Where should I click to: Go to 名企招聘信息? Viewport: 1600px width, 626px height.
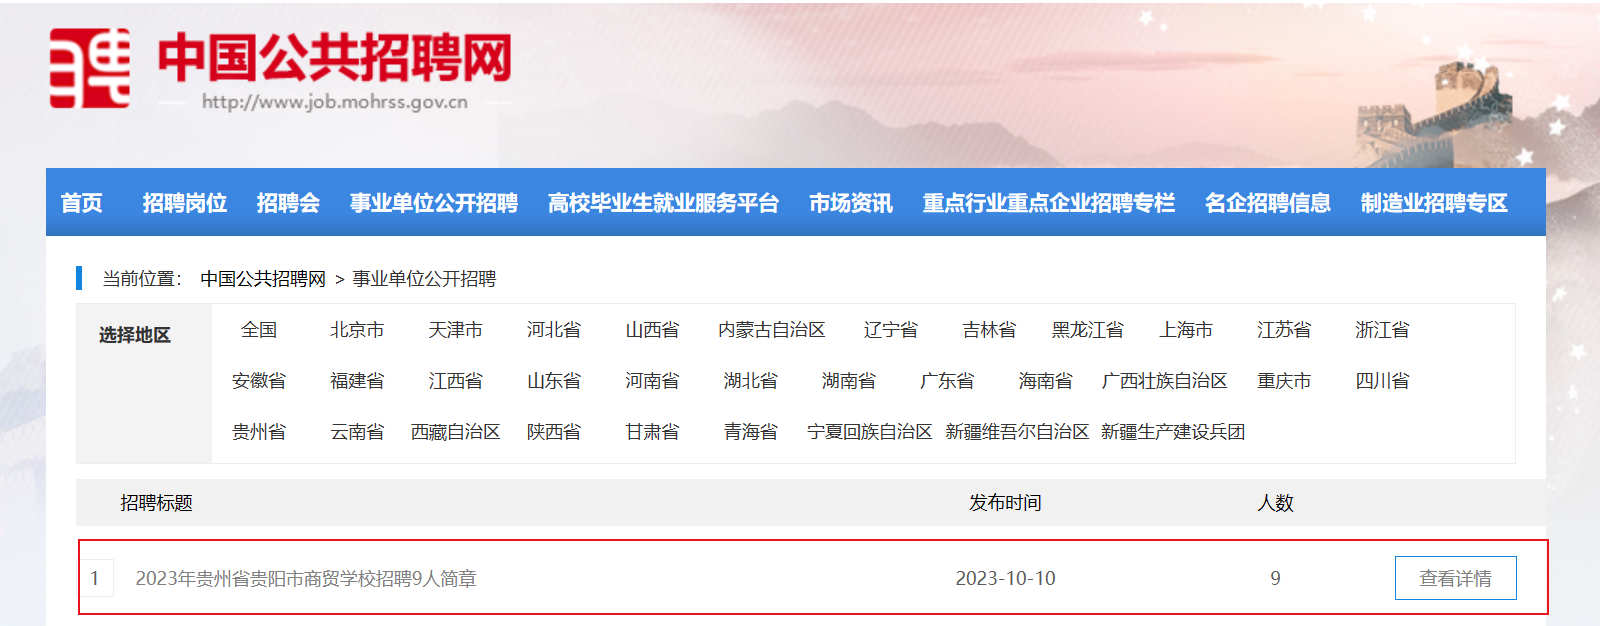point(1268,203)
